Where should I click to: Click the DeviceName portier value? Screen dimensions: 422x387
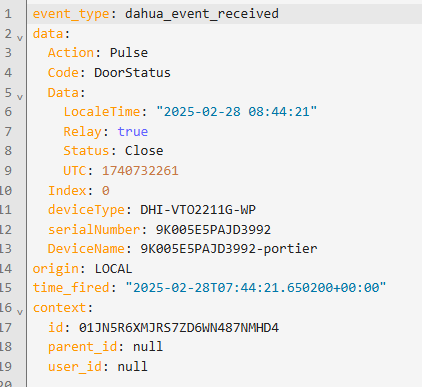tap(229, 249)
